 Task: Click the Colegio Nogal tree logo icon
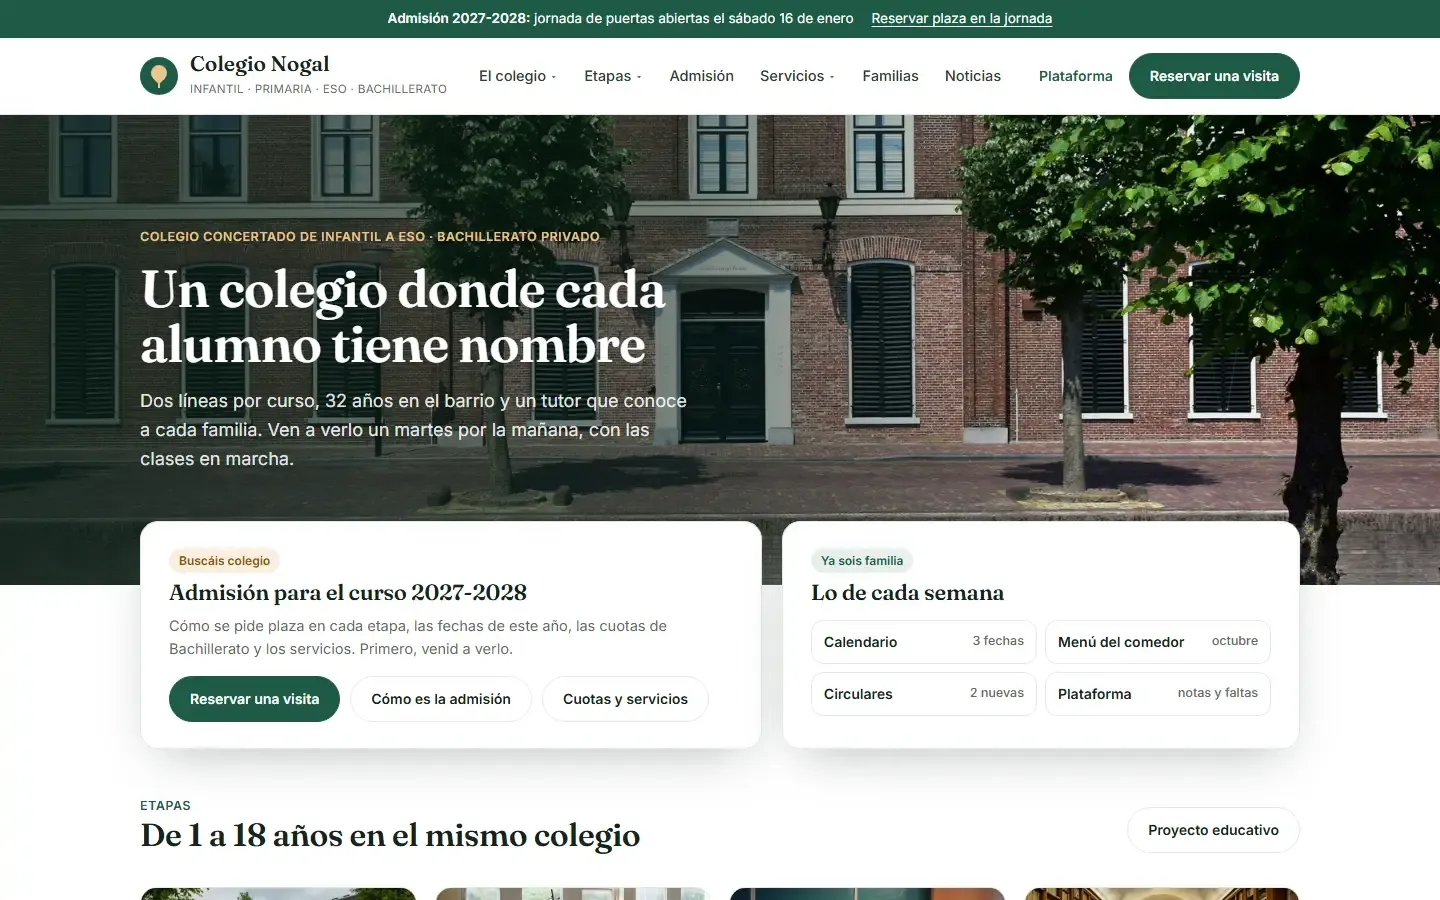point(159,76)
